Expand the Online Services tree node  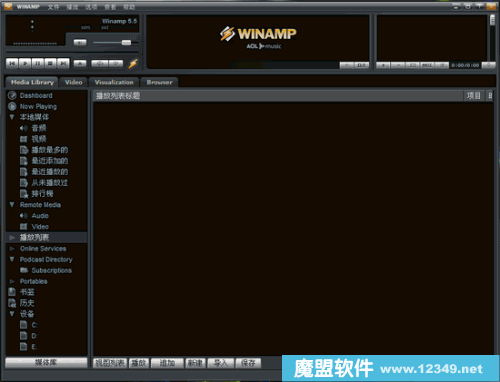click(12, 249)
